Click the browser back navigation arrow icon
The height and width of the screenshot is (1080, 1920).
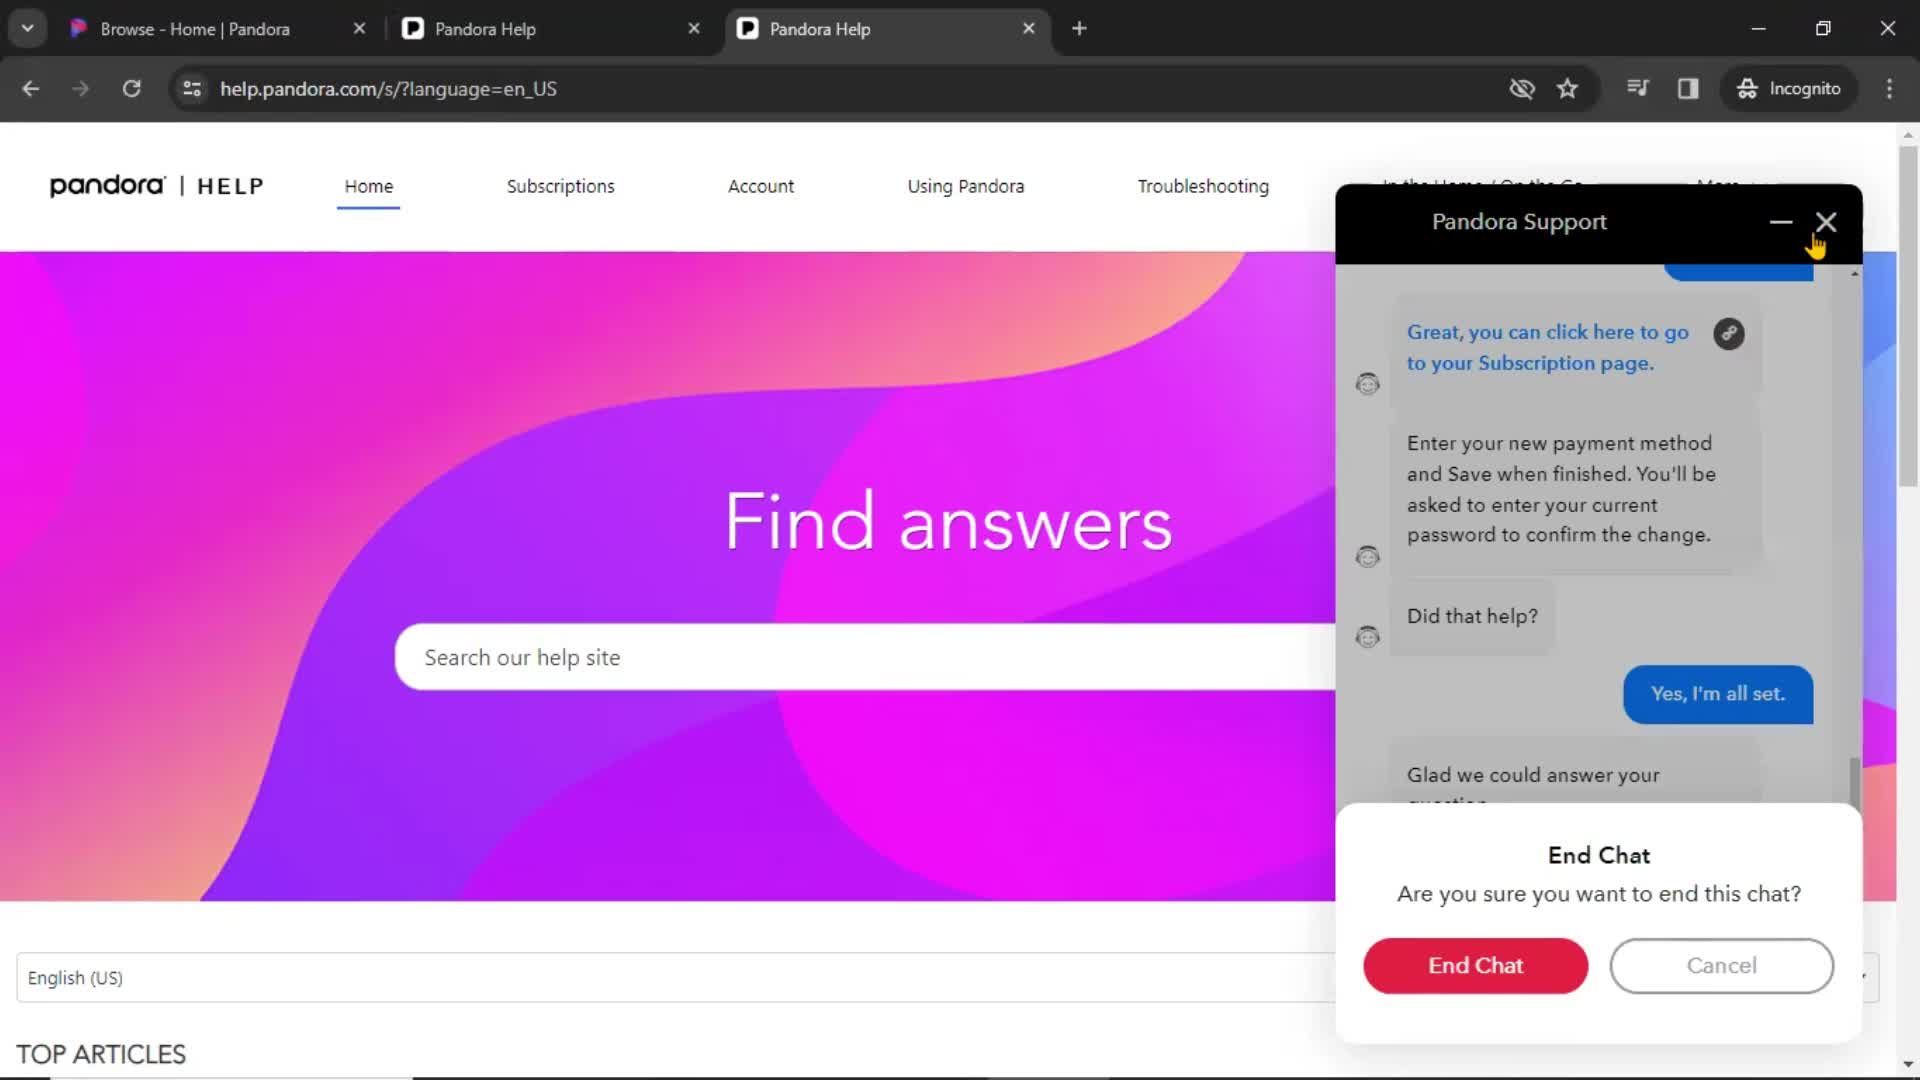pos(30,88)
